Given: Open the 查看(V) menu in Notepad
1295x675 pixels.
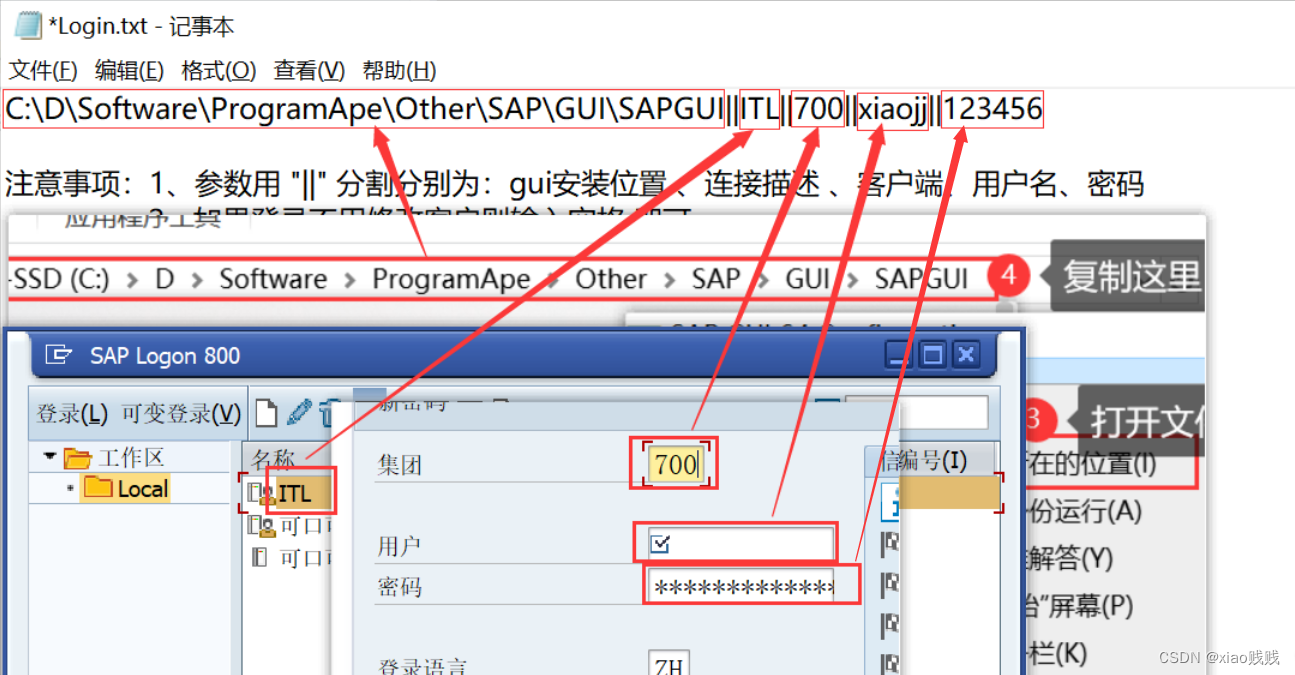Looking at the screenshot, I should [x=309, y=70].
